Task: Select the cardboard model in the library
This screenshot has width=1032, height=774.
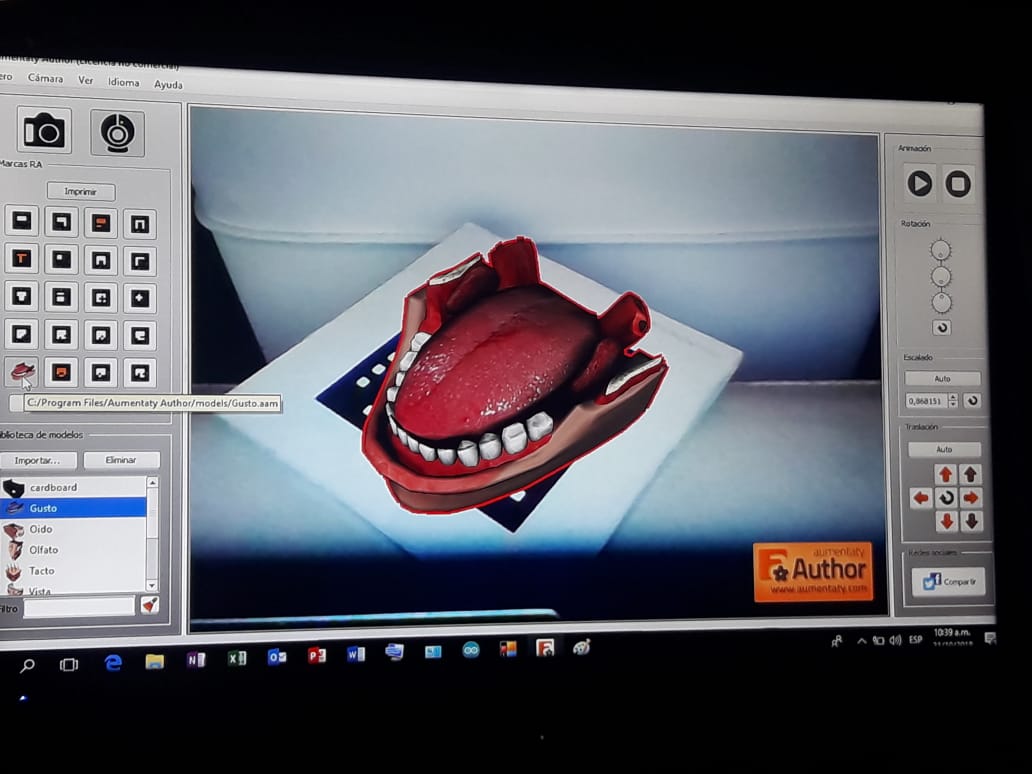Action: point(74,487)
